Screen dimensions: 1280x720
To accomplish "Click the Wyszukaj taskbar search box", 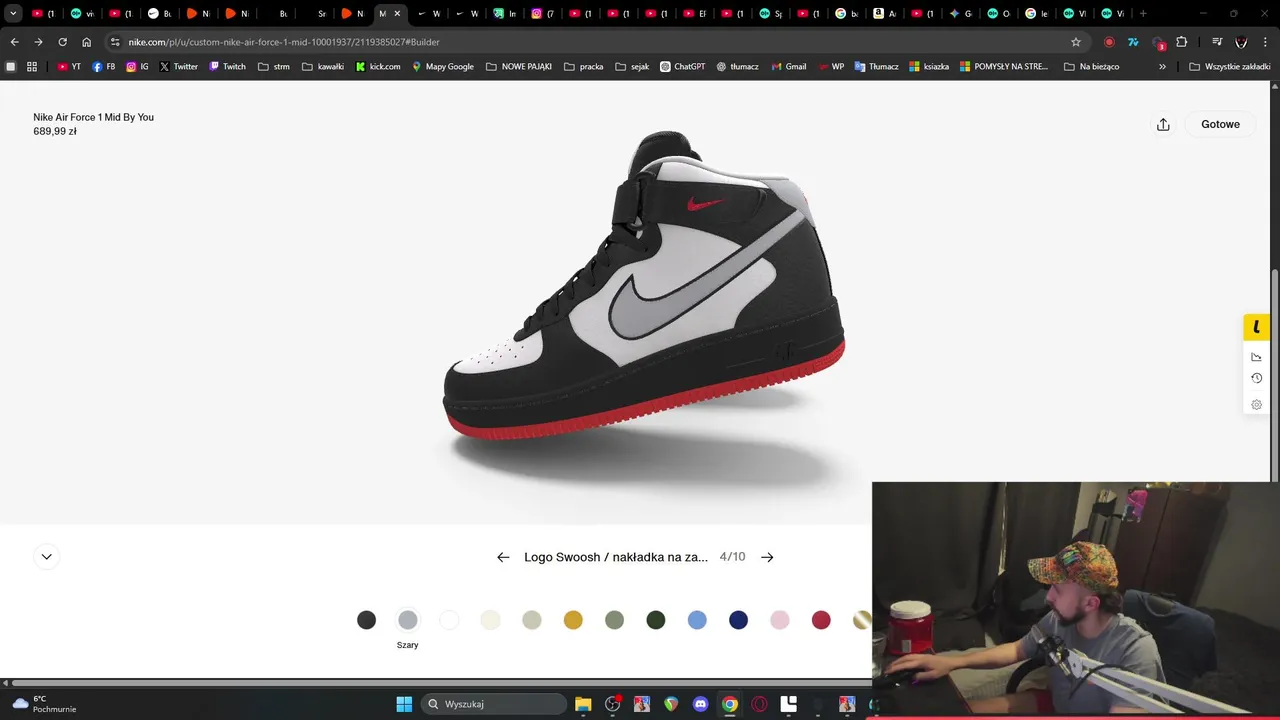I will [x=494, y=704].
